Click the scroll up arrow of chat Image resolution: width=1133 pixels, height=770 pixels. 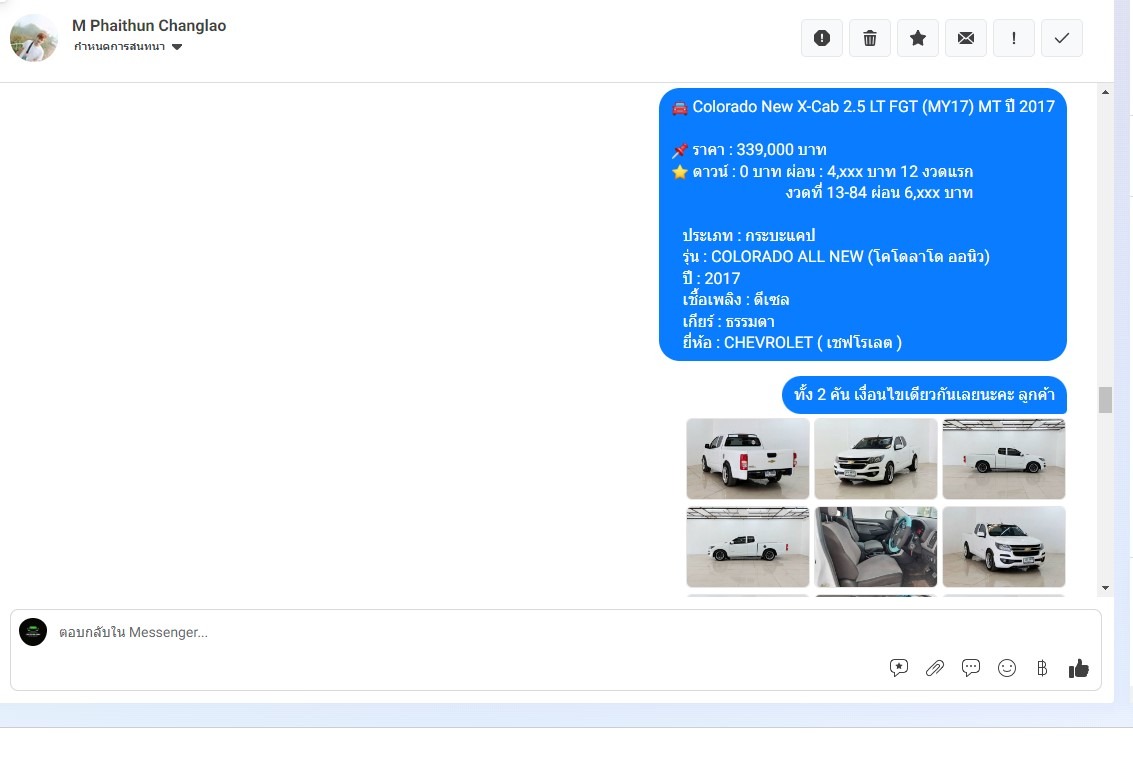[x=1105, y=92]
